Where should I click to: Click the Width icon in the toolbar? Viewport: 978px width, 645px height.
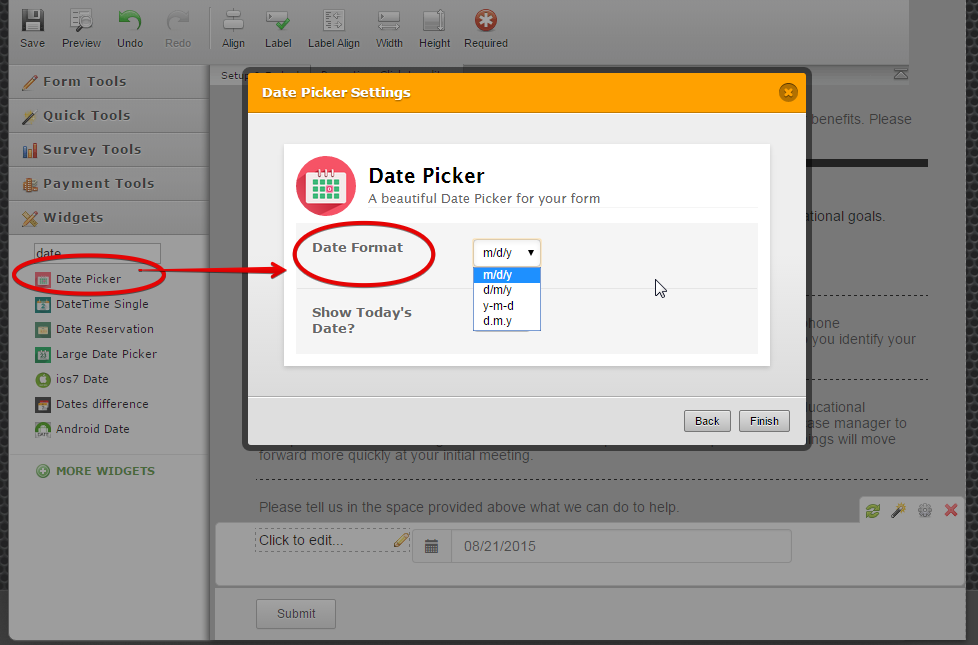(x=389, y=27)
